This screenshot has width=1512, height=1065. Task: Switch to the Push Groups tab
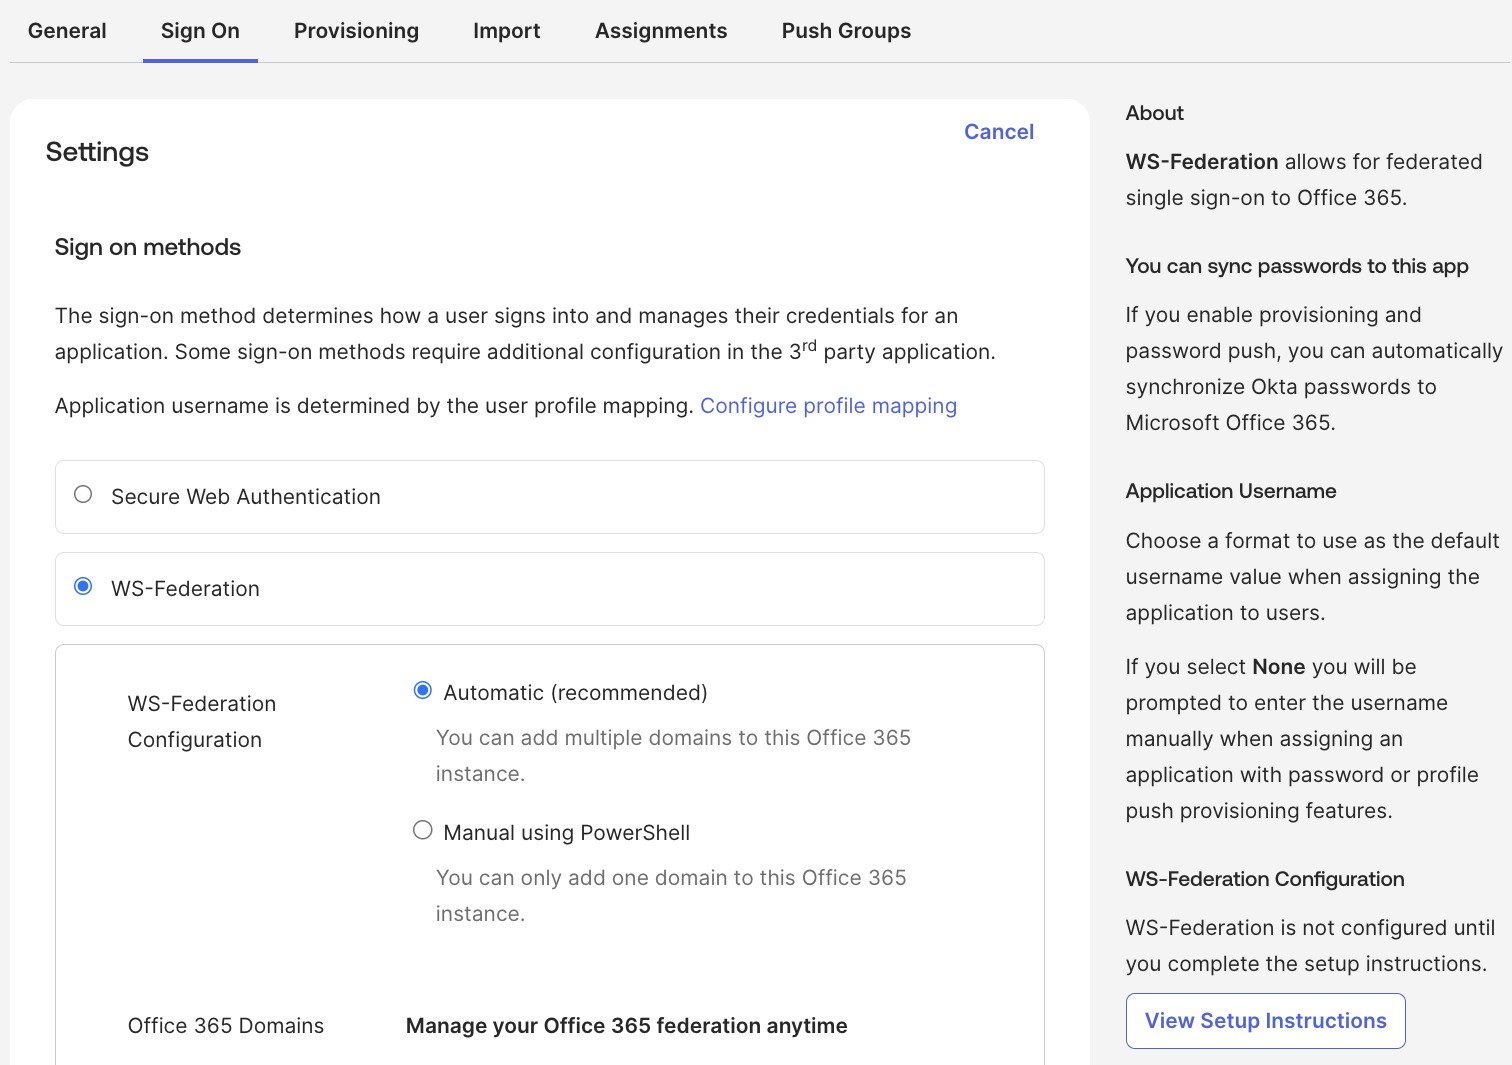[846, 31]
